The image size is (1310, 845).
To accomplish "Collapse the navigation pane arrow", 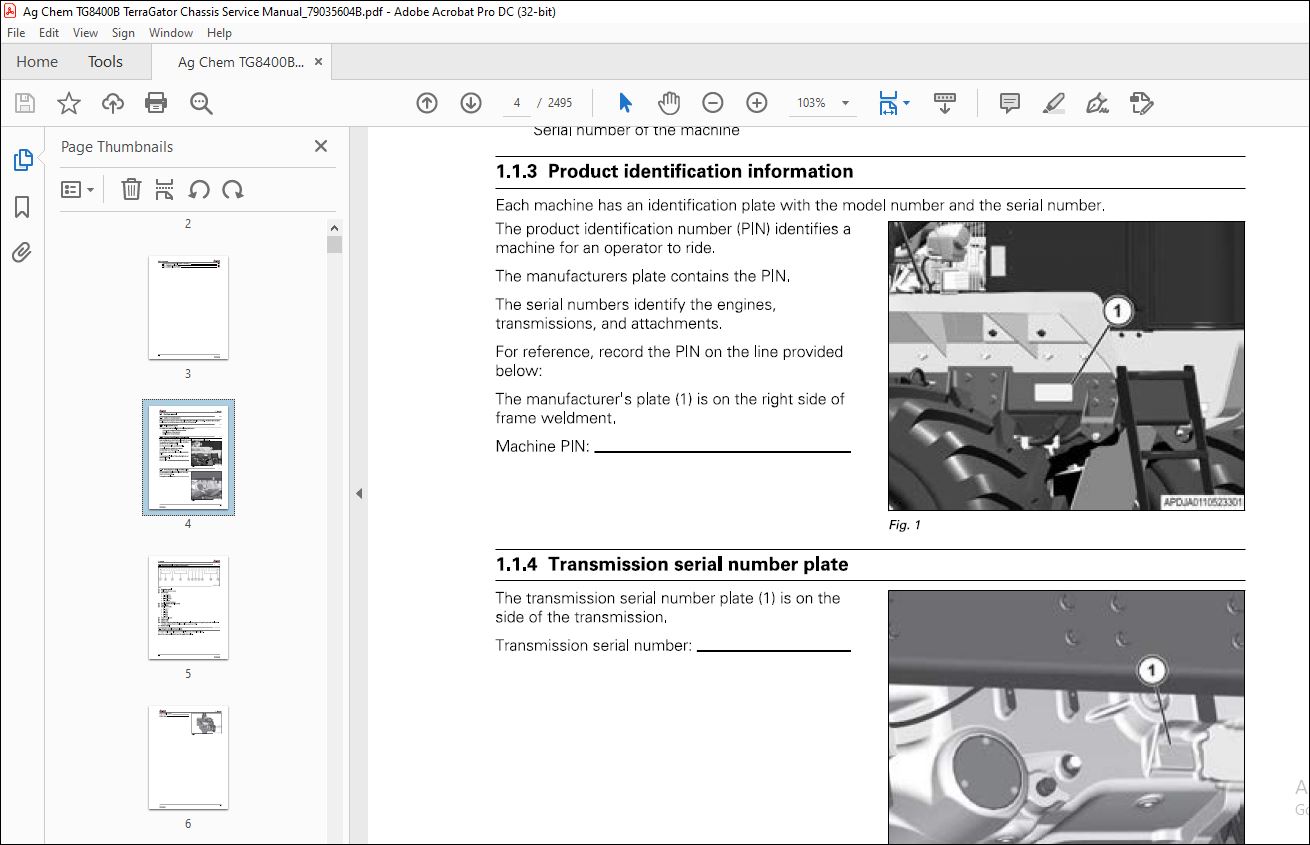I will 359,493.
